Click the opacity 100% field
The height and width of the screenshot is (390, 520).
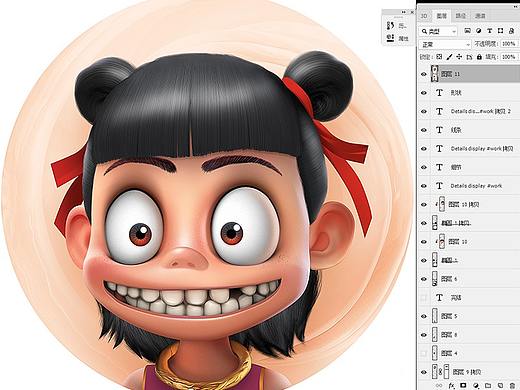pos(509,44)
